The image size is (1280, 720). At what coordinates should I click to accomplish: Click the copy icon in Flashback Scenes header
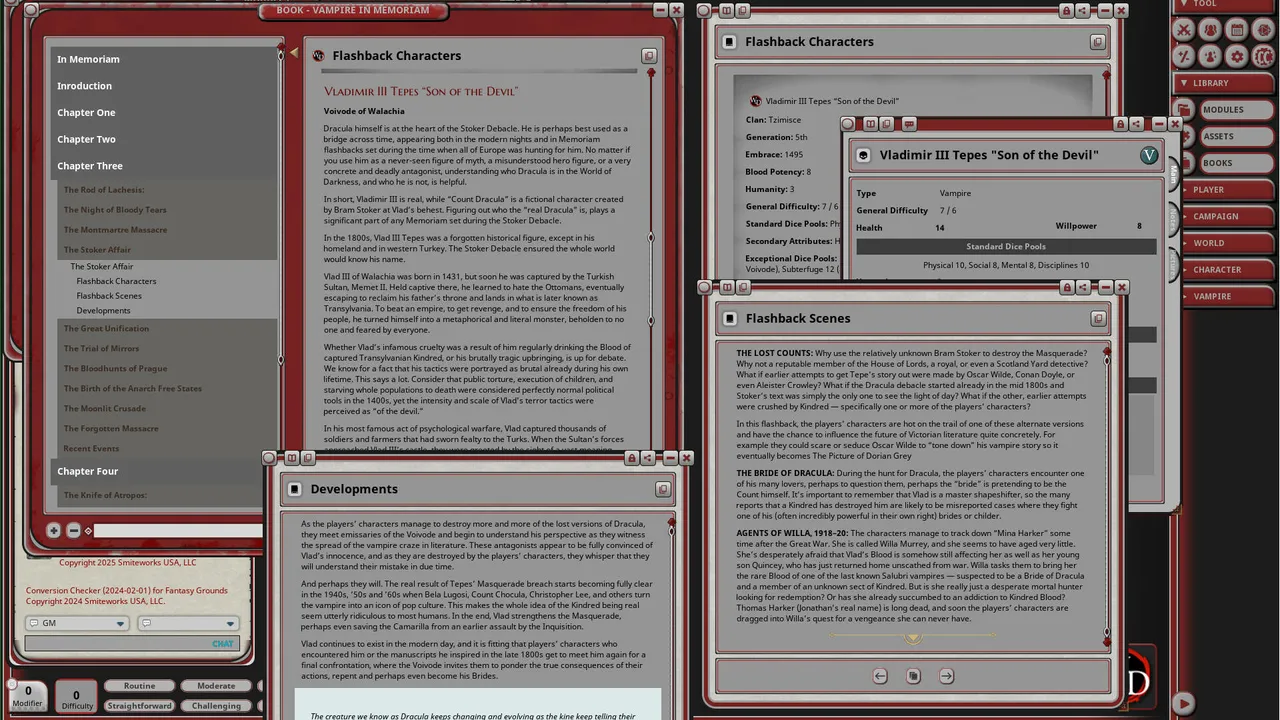1098,319
